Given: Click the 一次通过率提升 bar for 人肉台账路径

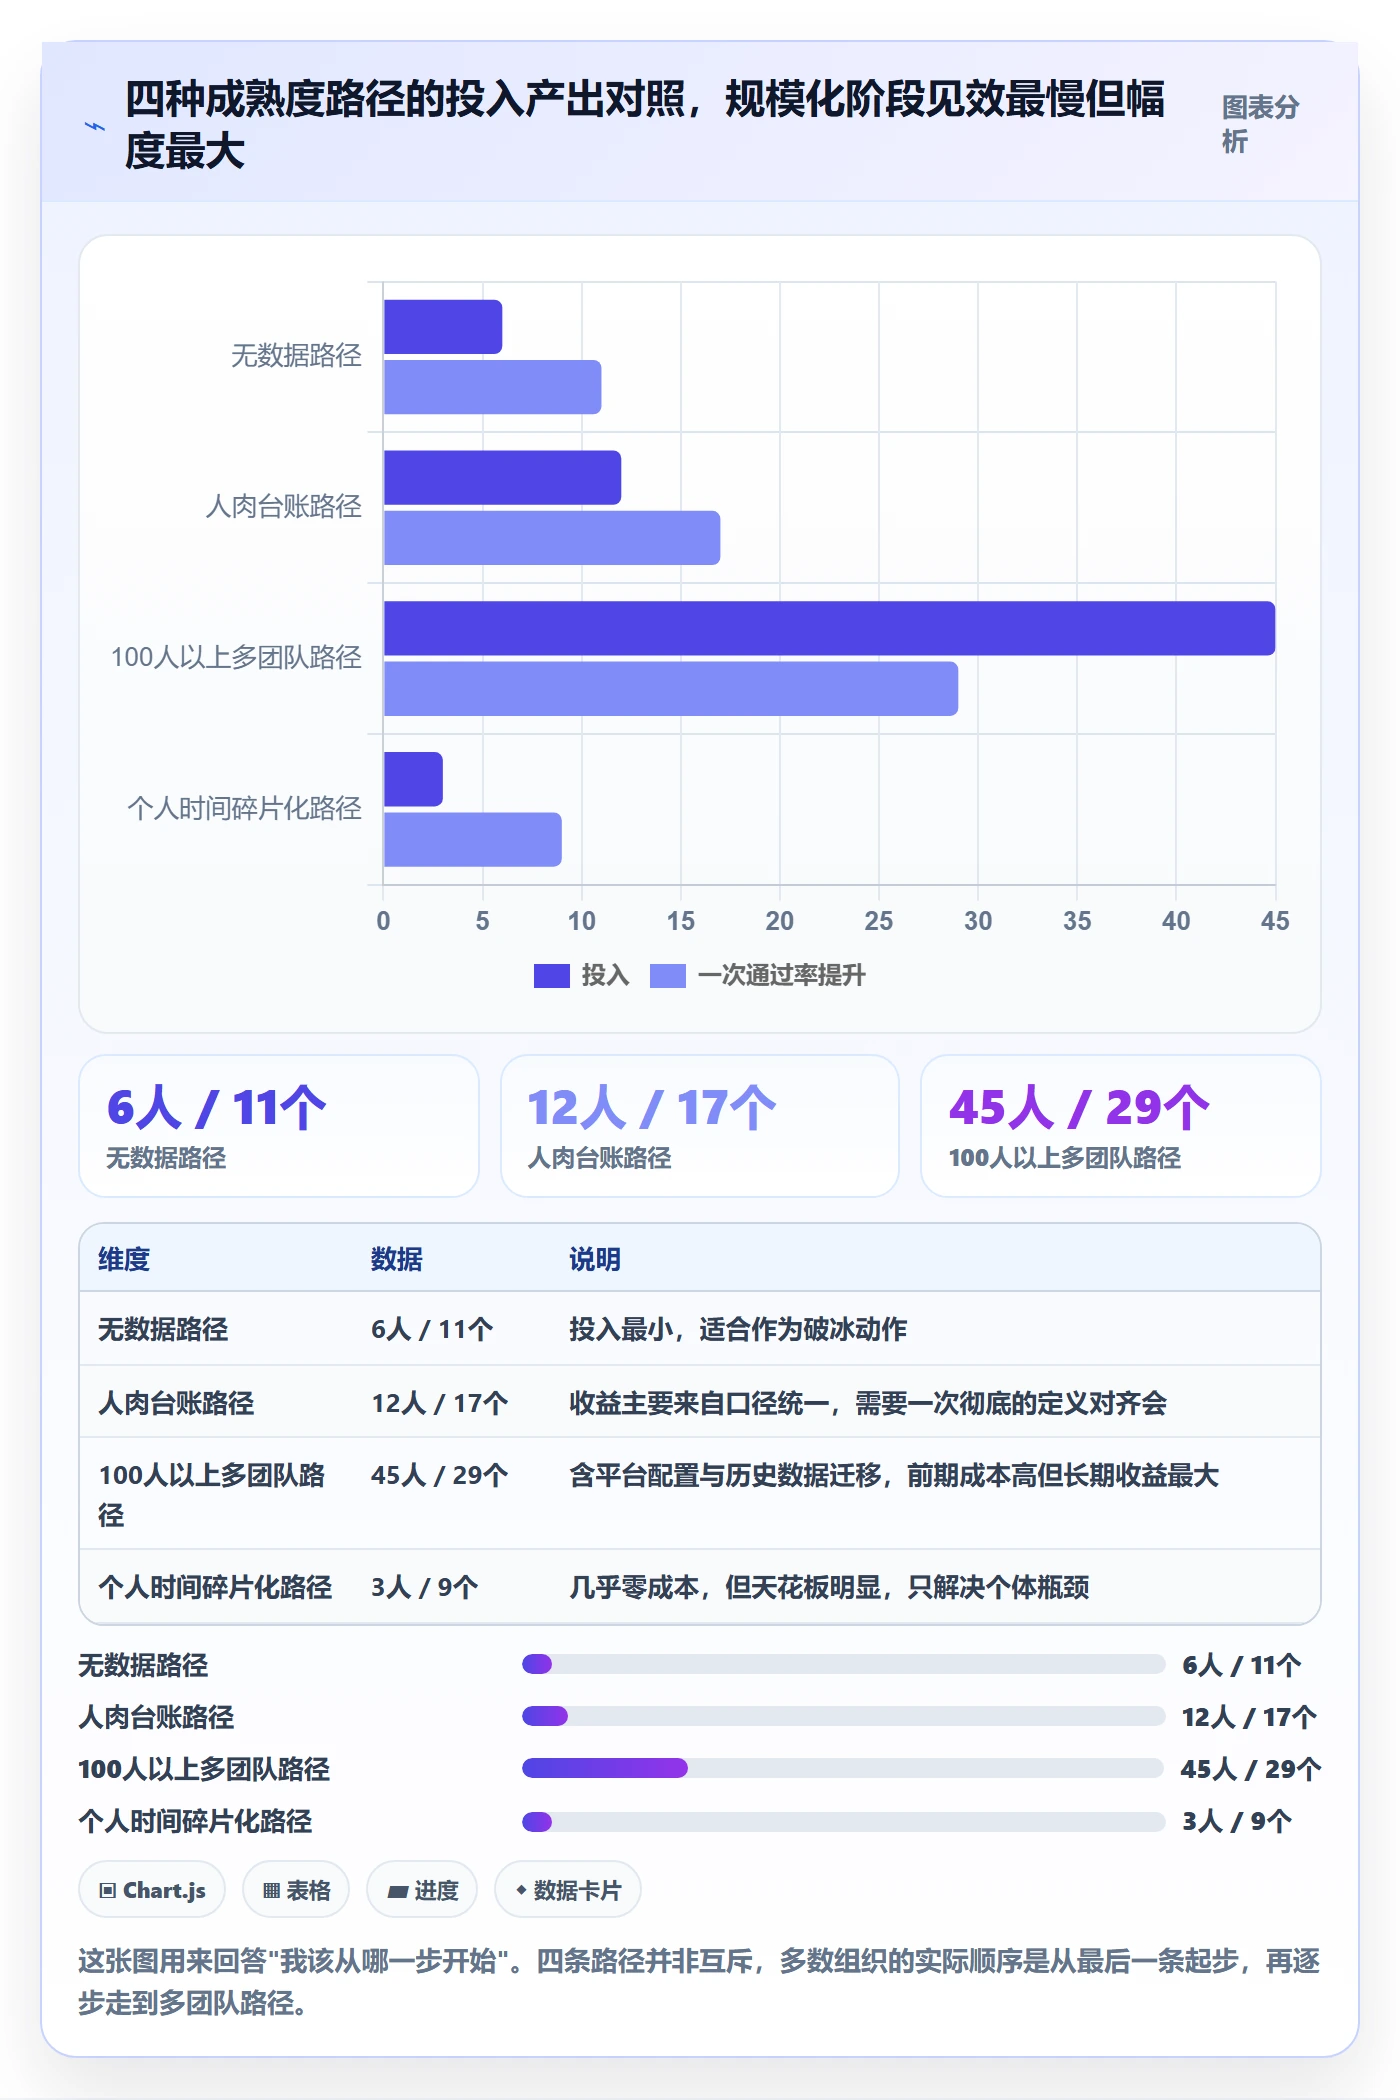Looking at the screenshot, I should [552, 538].
